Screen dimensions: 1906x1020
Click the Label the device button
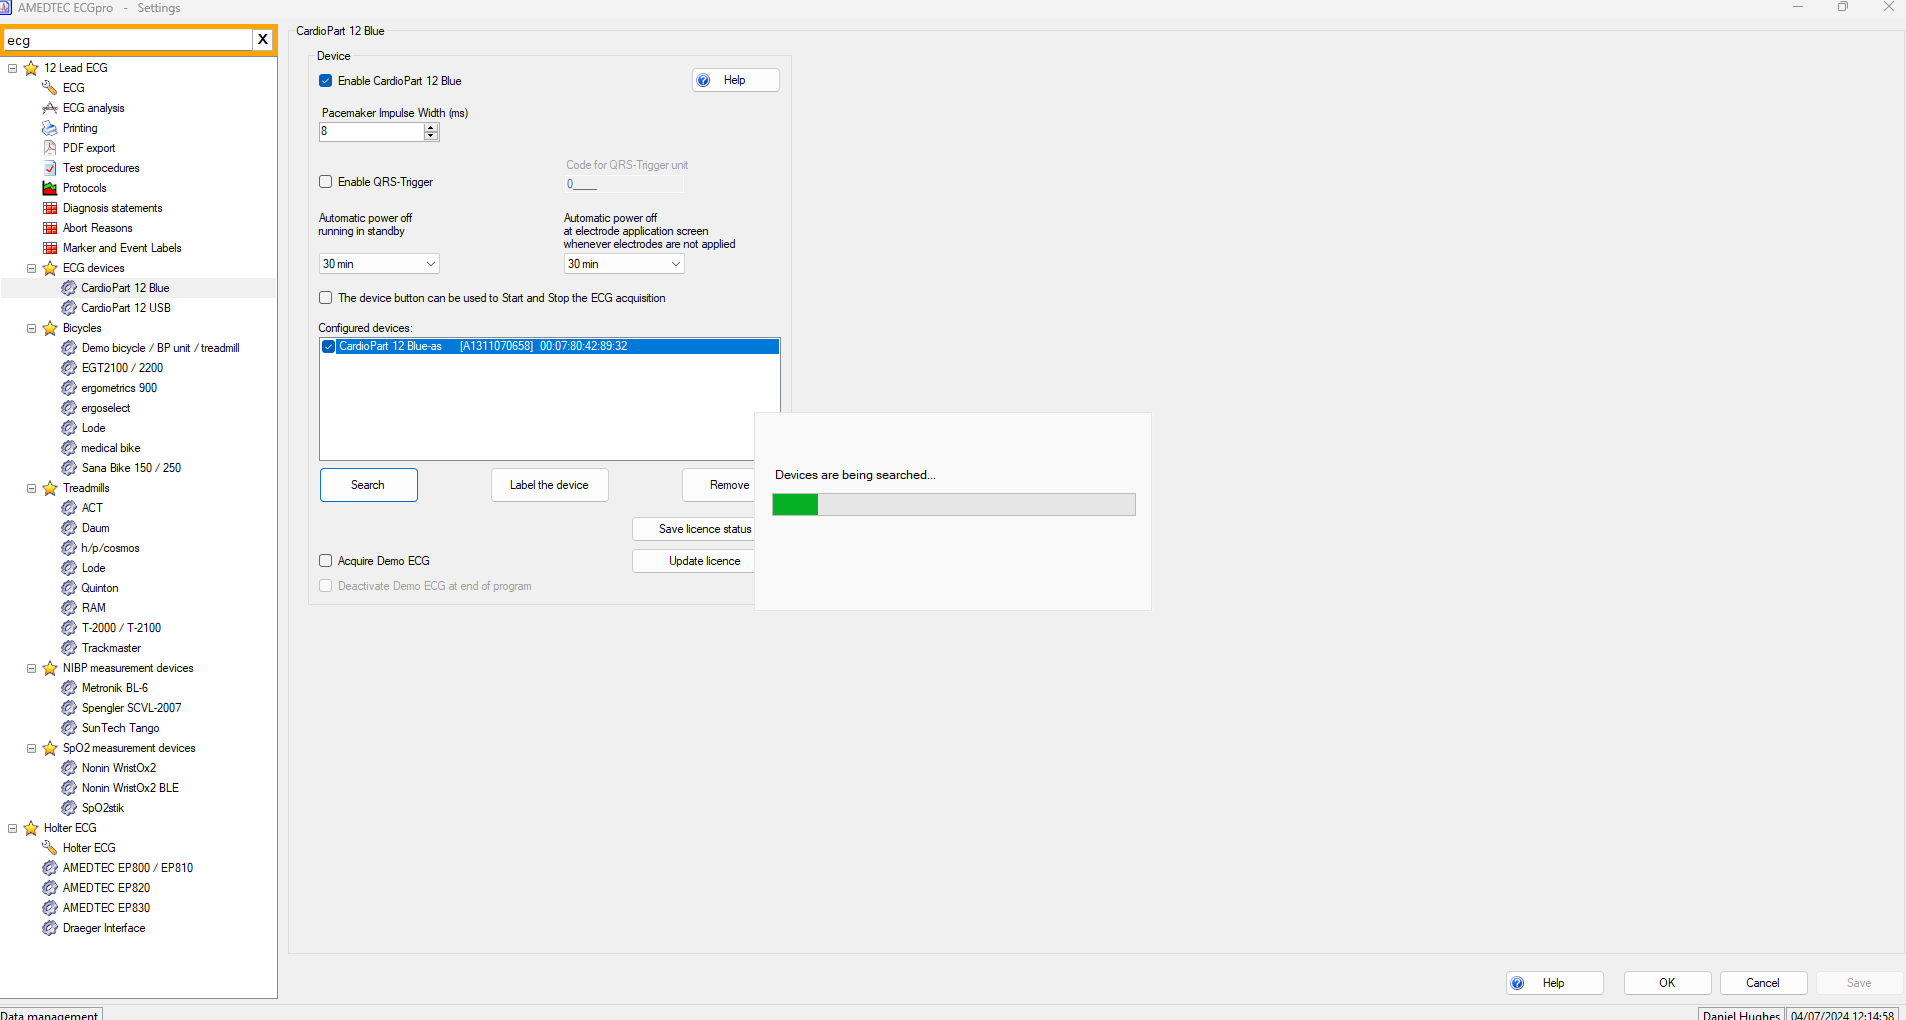pyautogui.click(x=549, y=485)
